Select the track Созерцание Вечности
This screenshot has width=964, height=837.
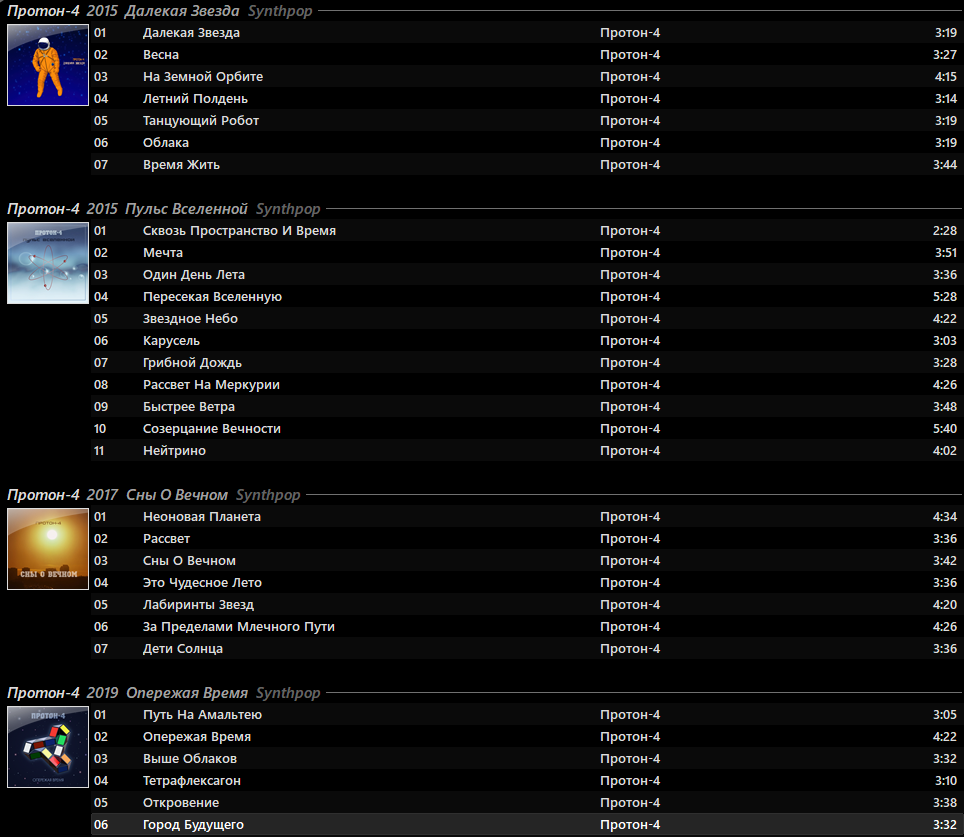coord(212,429)
